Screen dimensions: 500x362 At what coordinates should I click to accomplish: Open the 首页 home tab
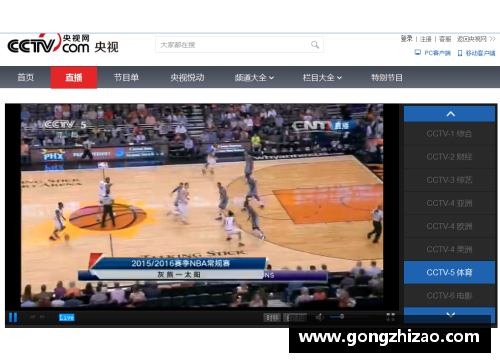(x=26, y=78)
